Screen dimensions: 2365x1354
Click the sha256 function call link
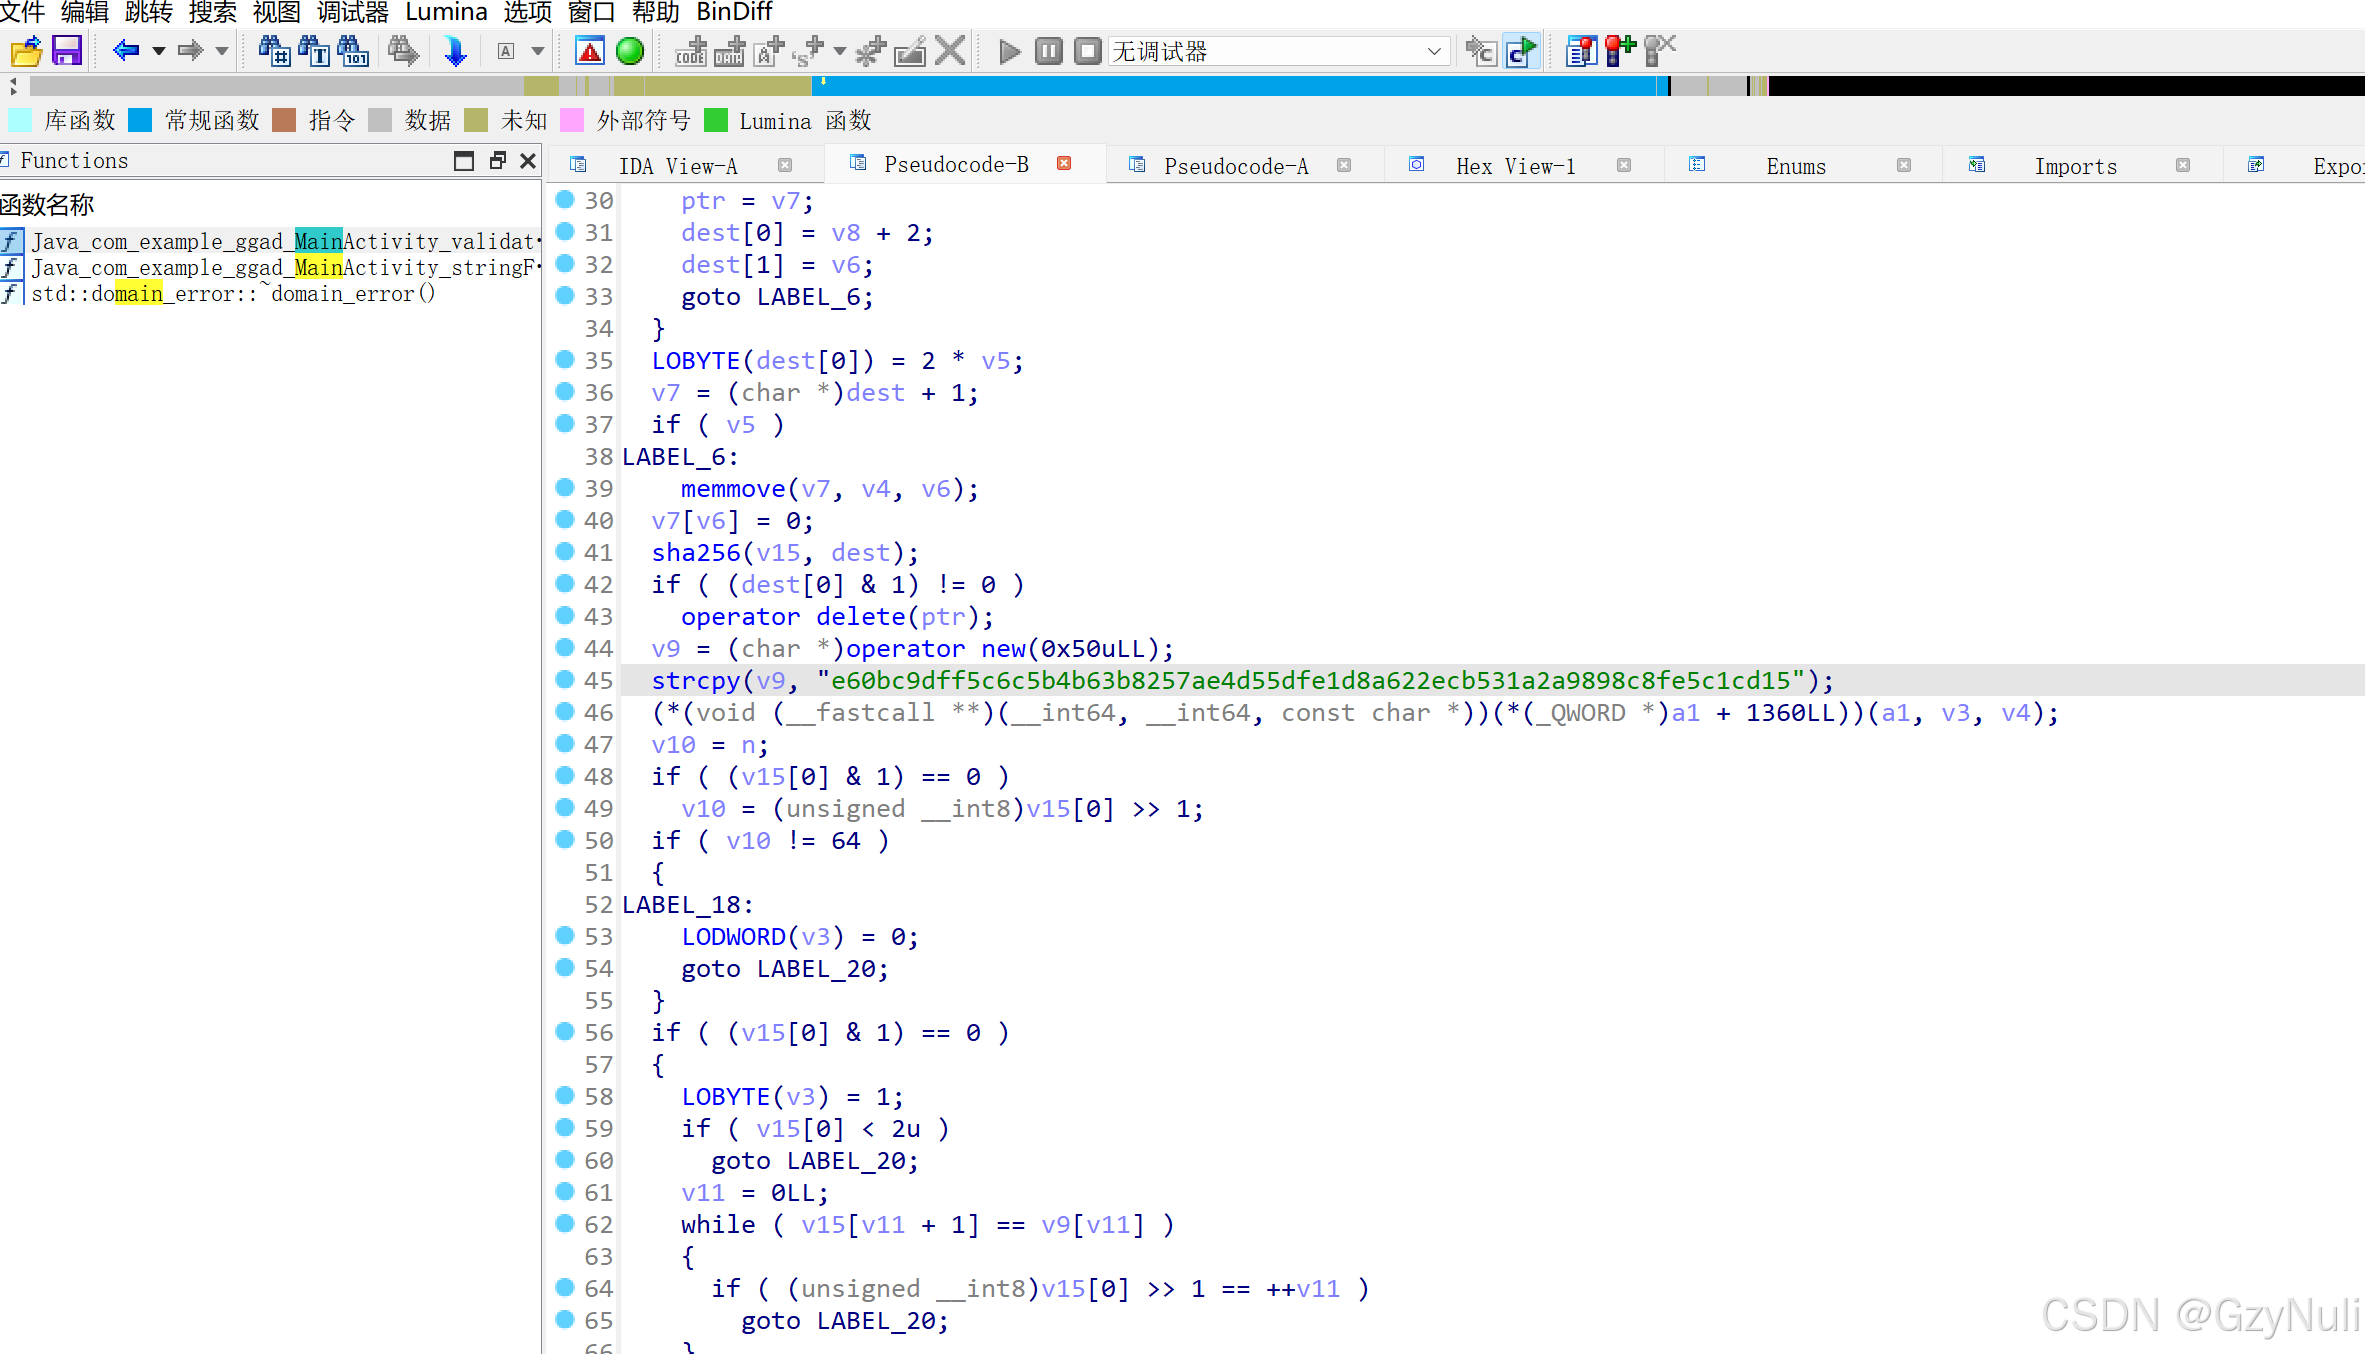tap(695, 552)
